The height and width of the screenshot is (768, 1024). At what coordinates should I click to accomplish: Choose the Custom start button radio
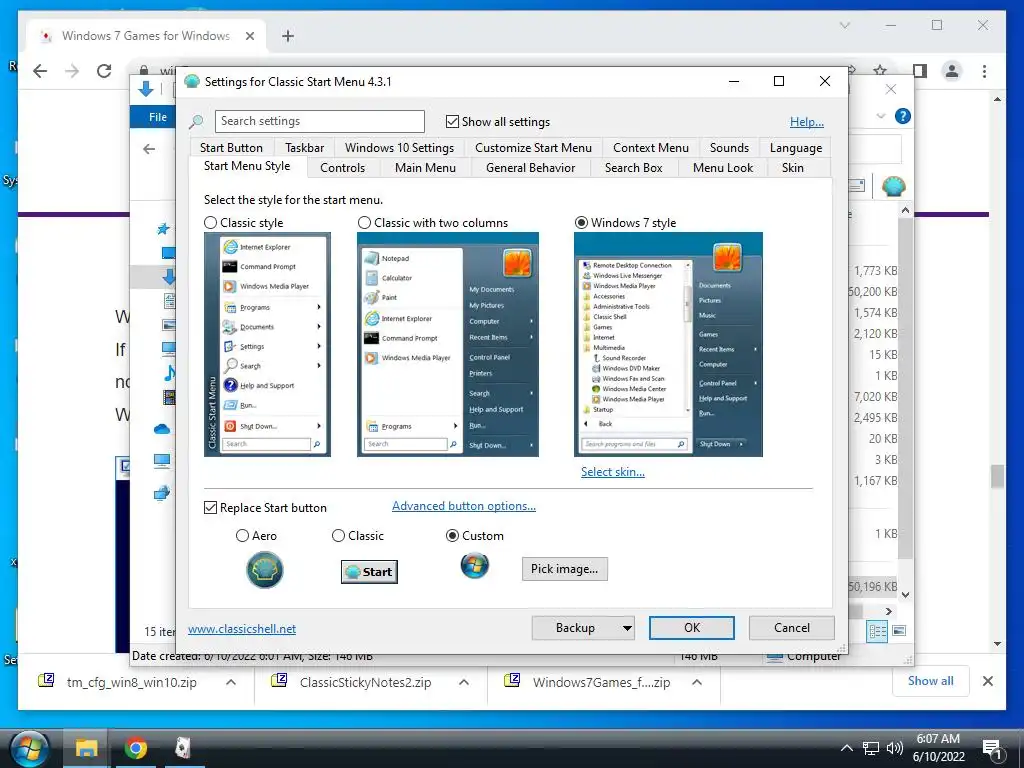452,536
